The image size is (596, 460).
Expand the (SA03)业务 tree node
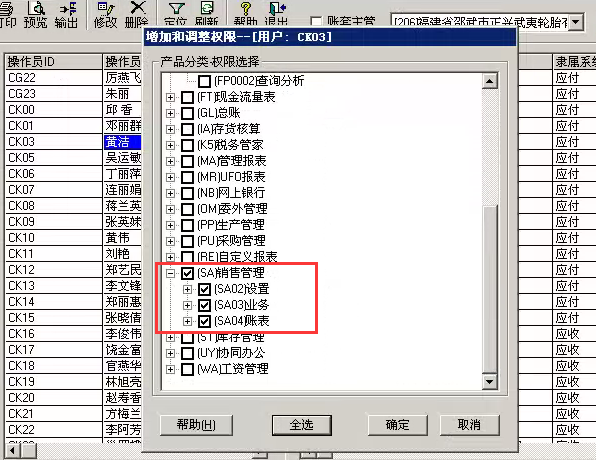[187, 305]
